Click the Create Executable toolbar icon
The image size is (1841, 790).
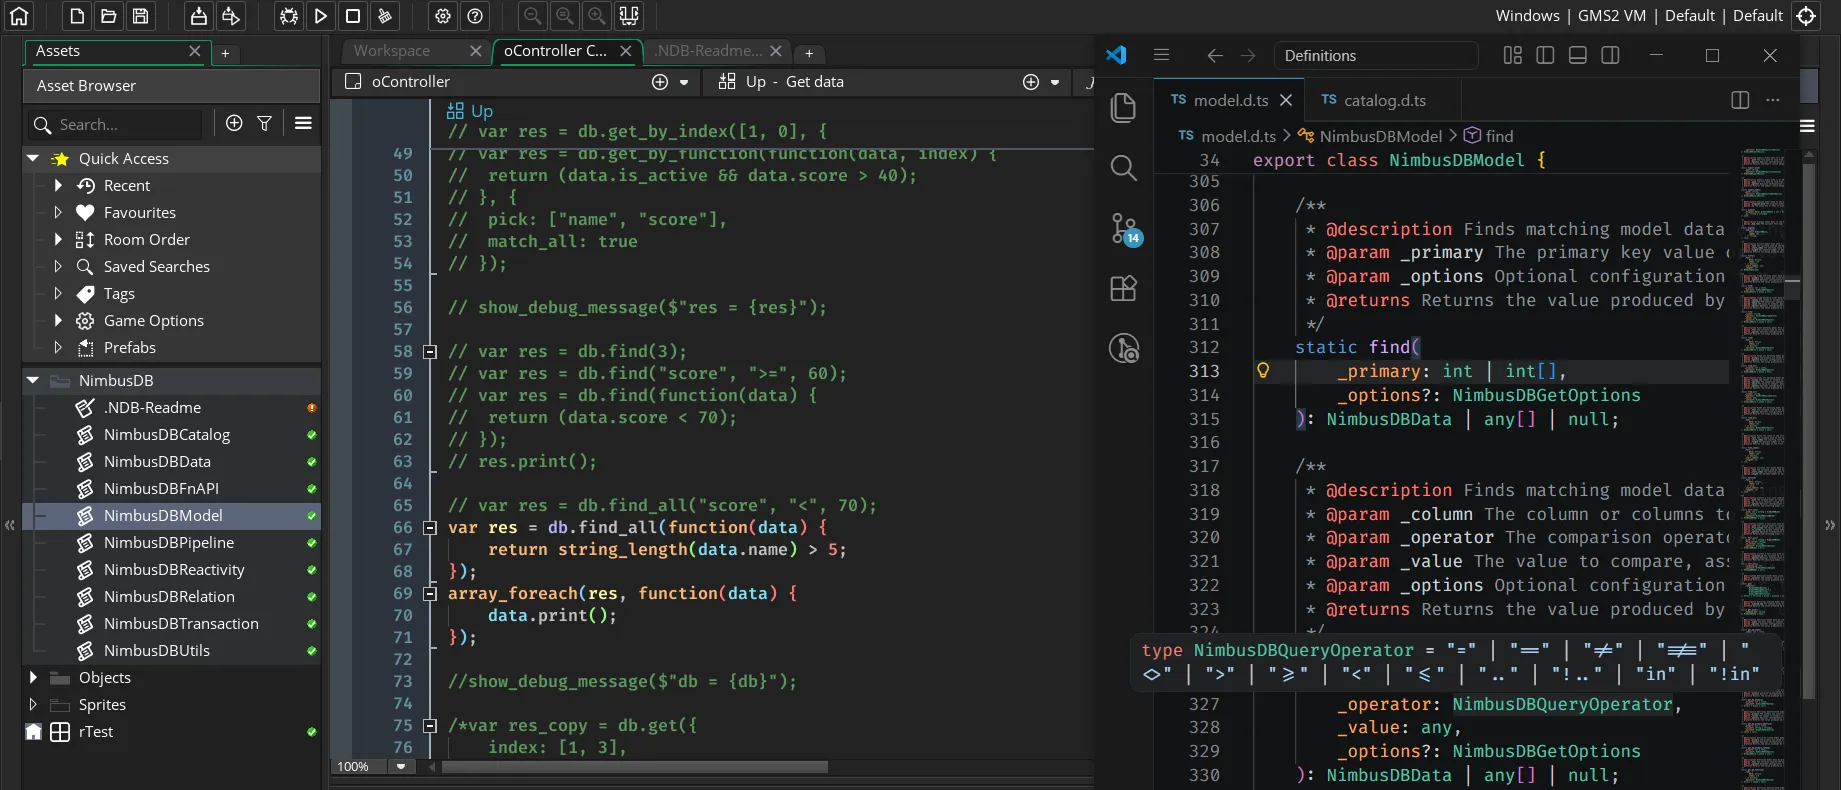[x=199, y=16]
